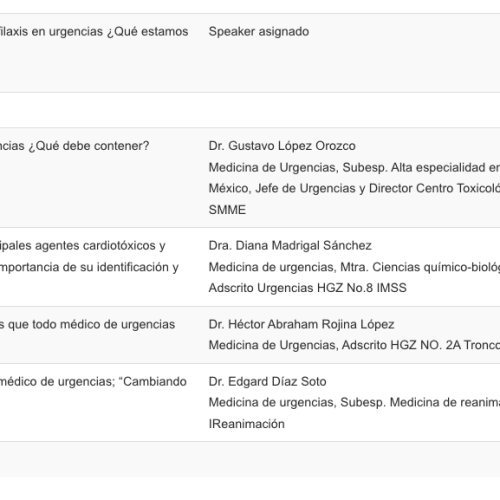Click the SMME affiliation text

[x=227, y=210]
